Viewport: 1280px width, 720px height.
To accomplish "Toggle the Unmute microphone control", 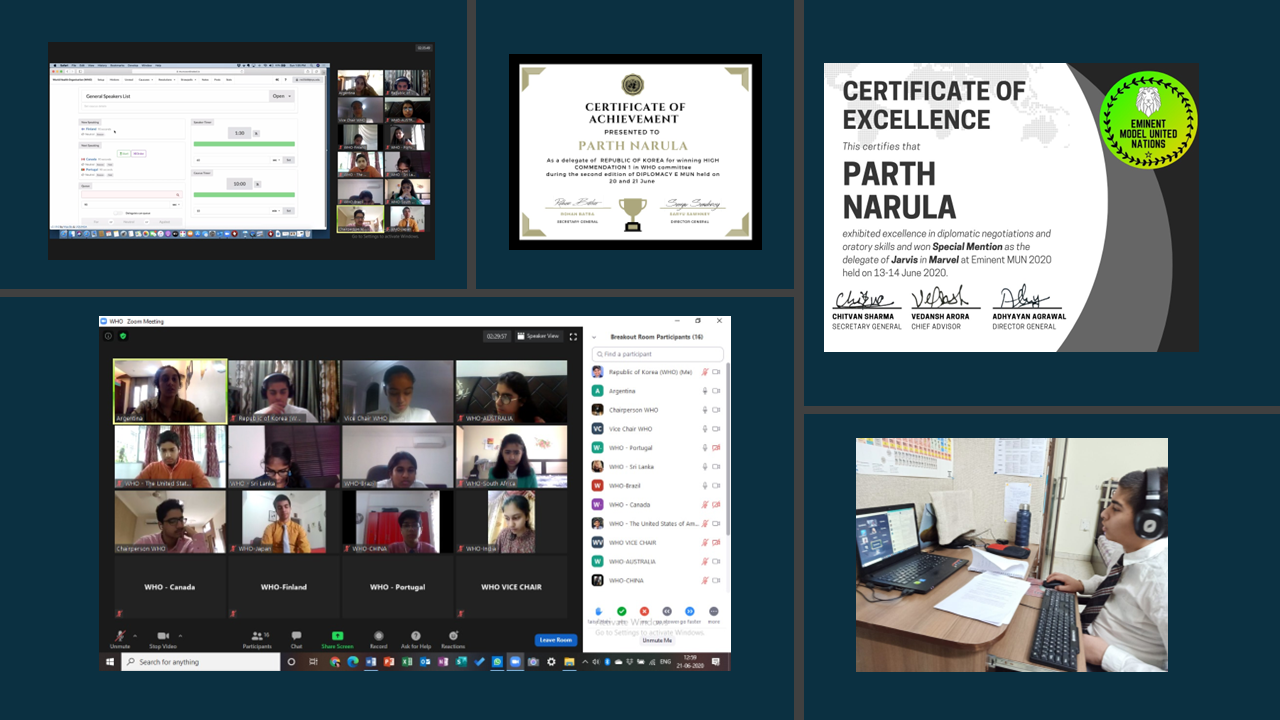I will tap(120, 638).
